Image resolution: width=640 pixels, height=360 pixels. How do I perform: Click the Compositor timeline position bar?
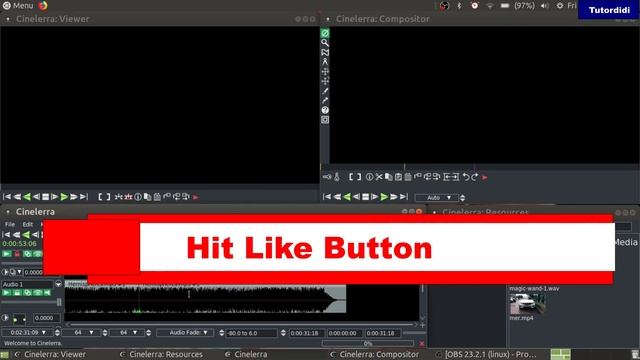click(480, 167)
